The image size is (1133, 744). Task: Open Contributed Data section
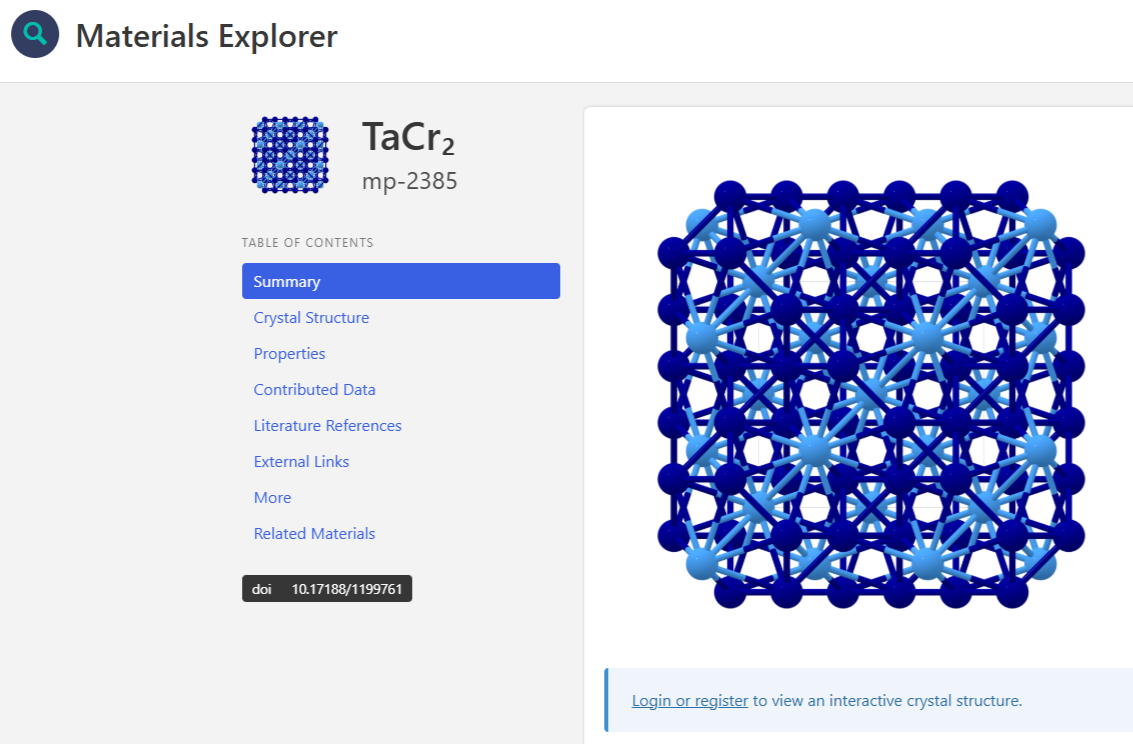[314, 390]
